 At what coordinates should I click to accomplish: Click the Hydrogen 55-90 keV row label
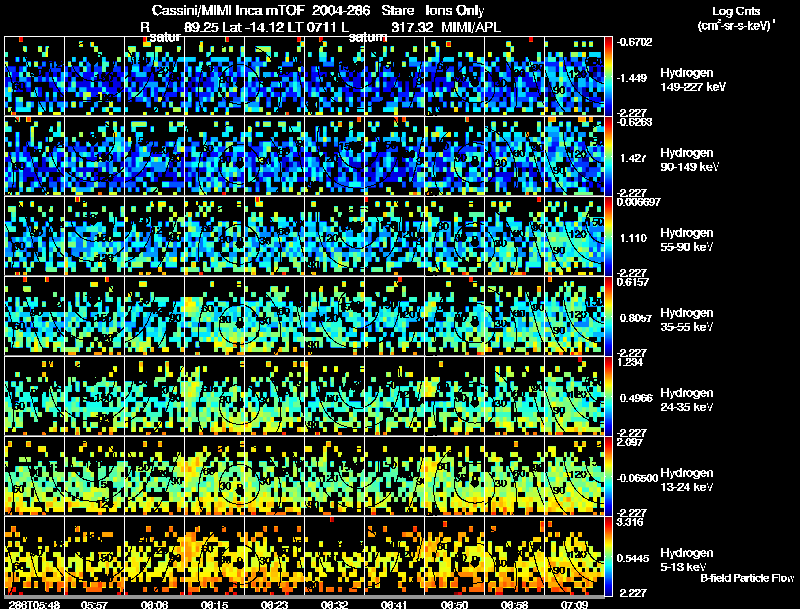pos(687,240)
